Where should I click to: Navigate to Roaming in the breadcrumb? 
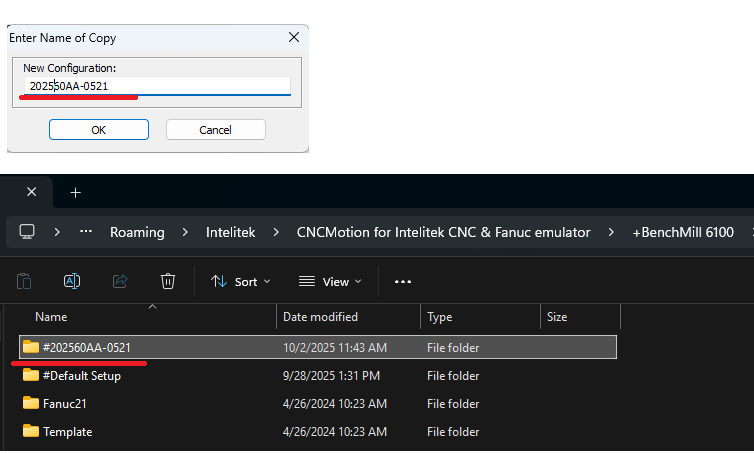137,232
